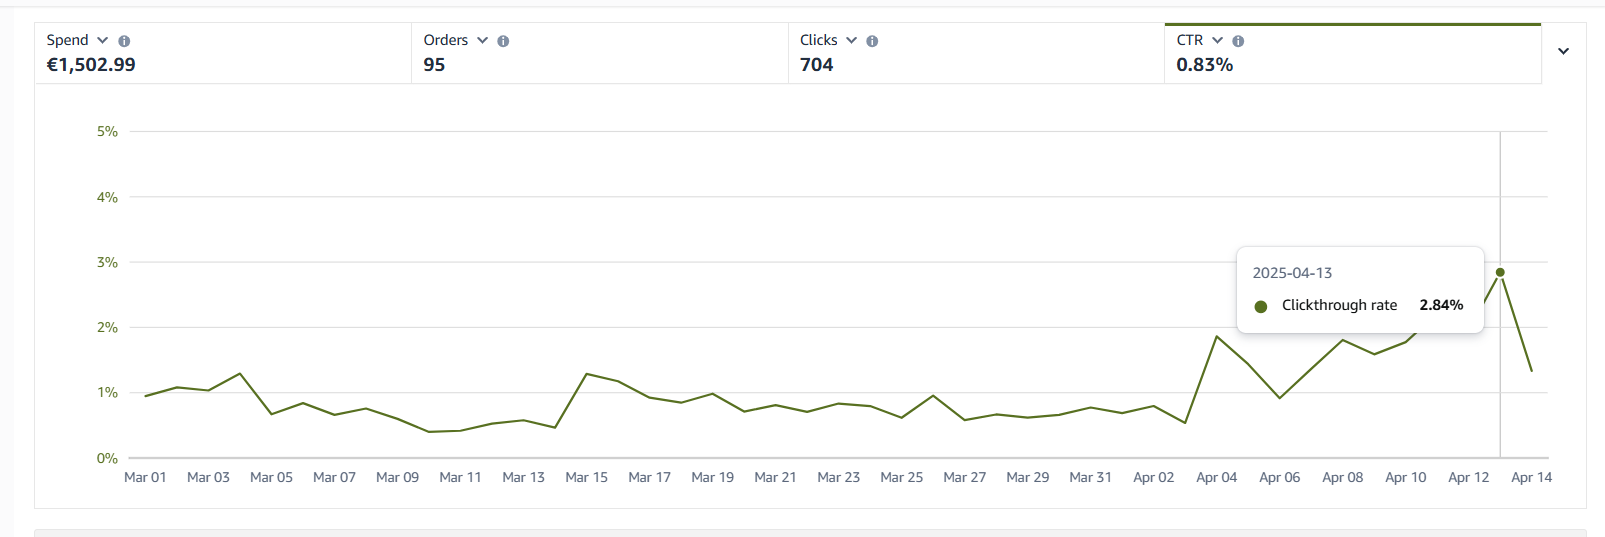This screenshot has width=1605, height=537.
Task: Click the info icon next to Clicks
Action: pos(872,41)
